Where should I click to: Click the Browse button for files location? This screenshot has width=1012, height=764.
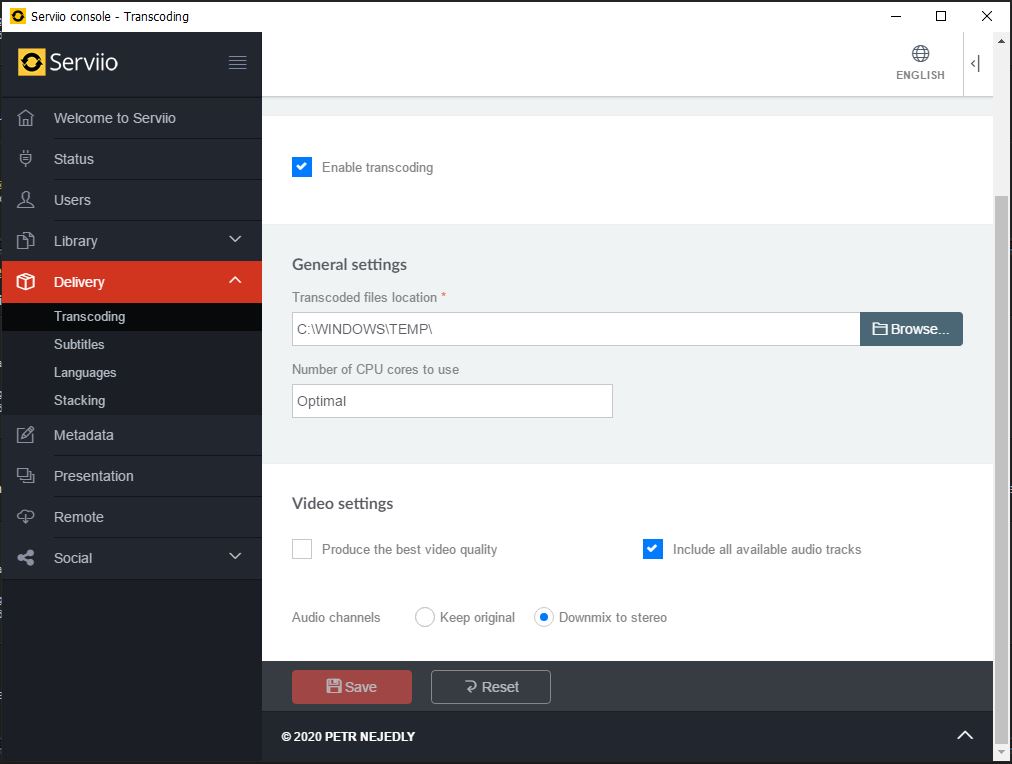coord(911,329)
